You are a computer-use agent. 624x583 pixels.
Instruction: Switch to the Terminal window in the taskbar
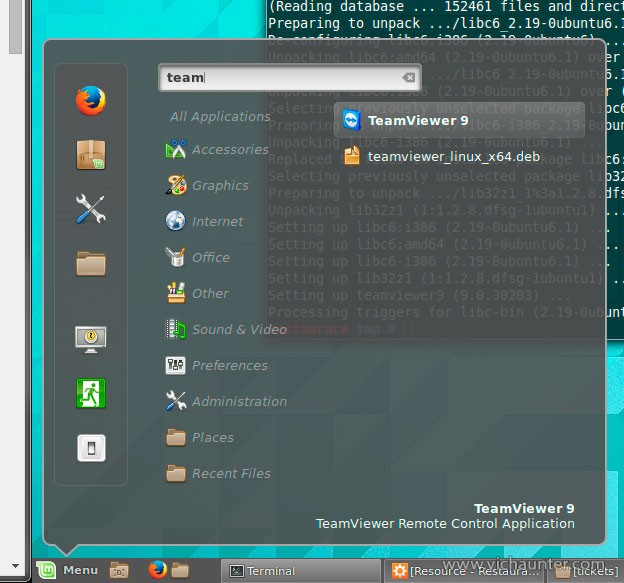pos(300,571)
